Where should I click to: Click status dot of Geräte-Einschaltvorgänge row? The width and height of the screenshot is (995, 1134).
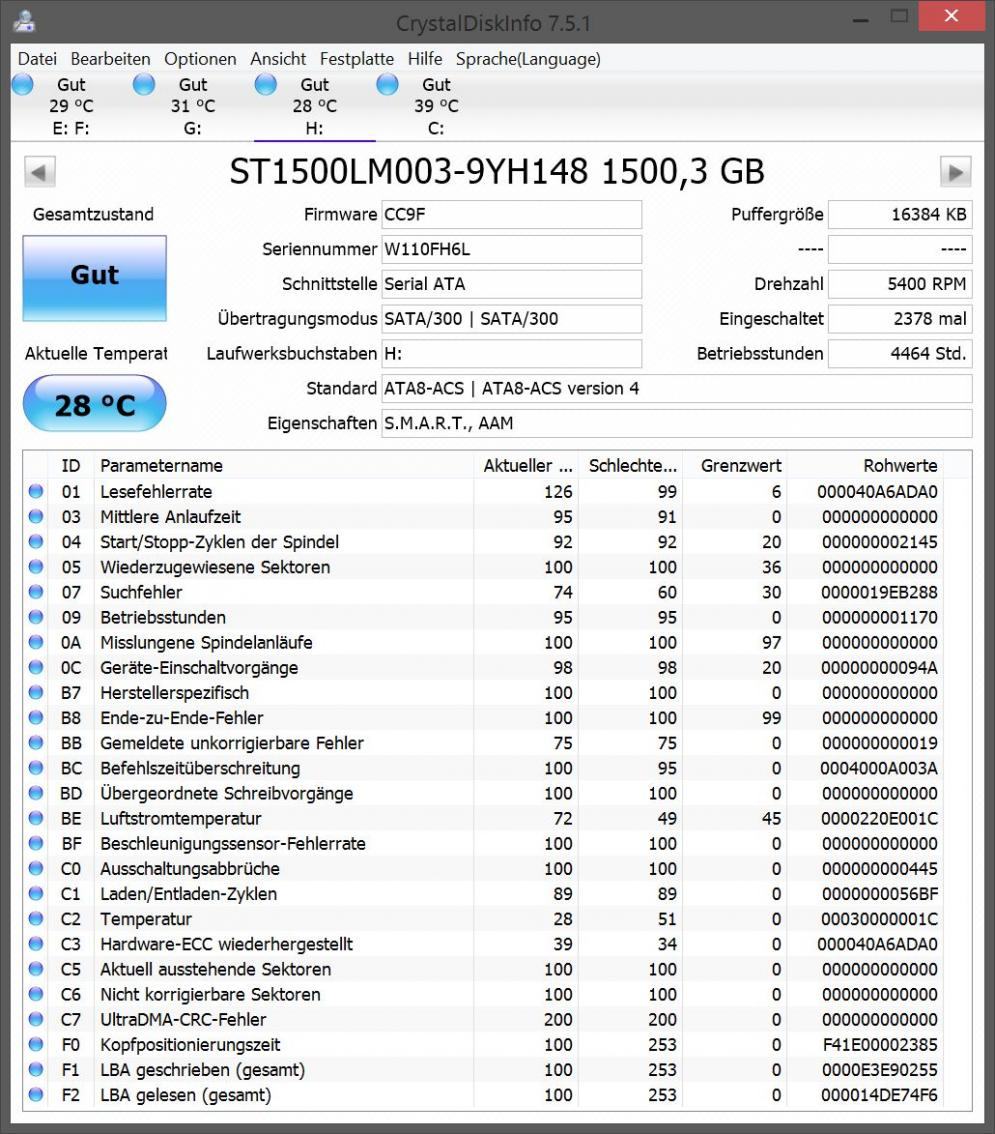[x=35, y=668]
